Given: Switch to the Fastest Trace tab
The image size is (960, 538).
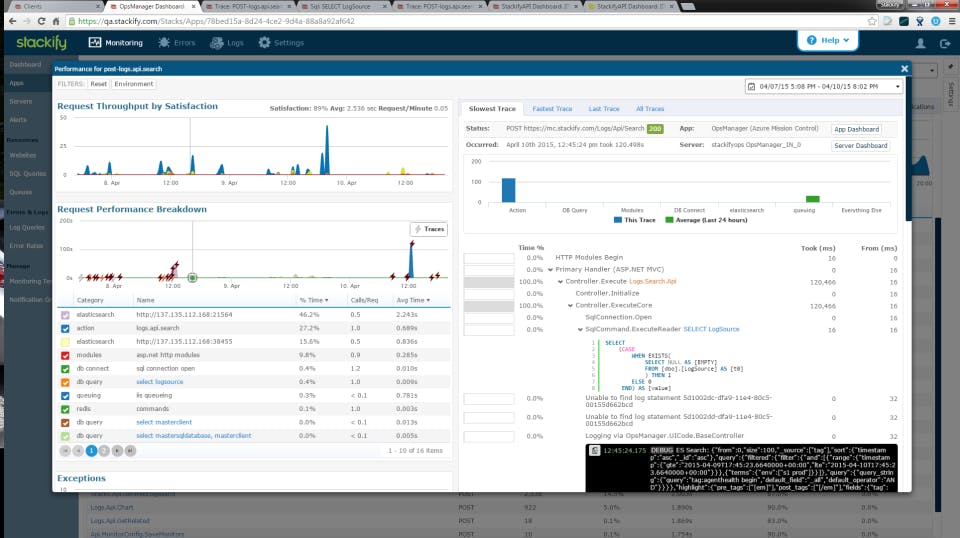Looking at the screenshot, I should pyautogui.click(x=552, y=109).
